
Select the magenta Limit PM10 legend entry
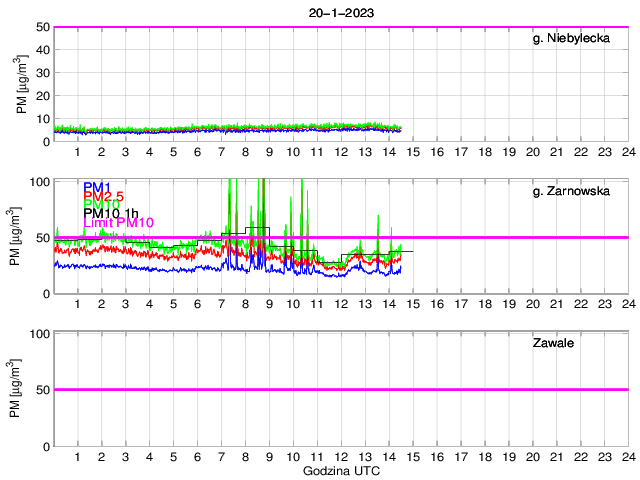pyautogui.click(x=118, y=222)
